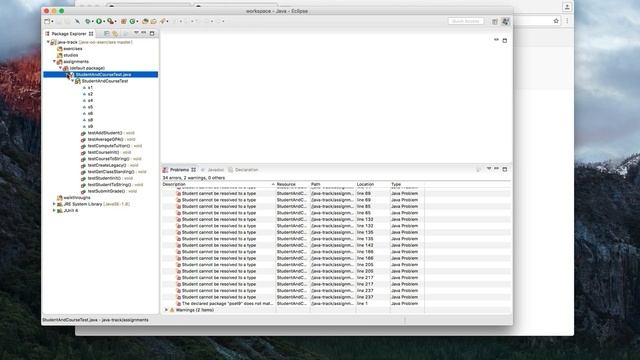Open Problems view menu triangle
The width and height of the screenshot is (640, 360).
click(489, 169)
